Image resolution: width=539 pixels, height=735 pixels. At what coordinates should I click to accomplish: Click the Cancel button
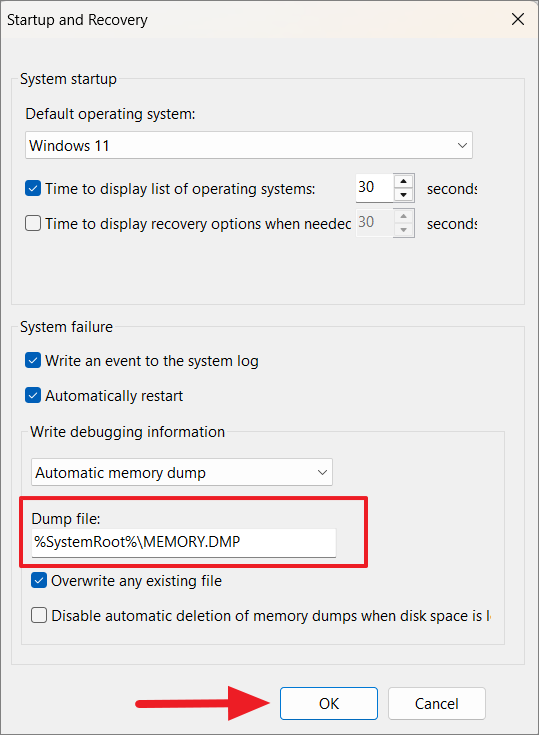click(436, 703)
